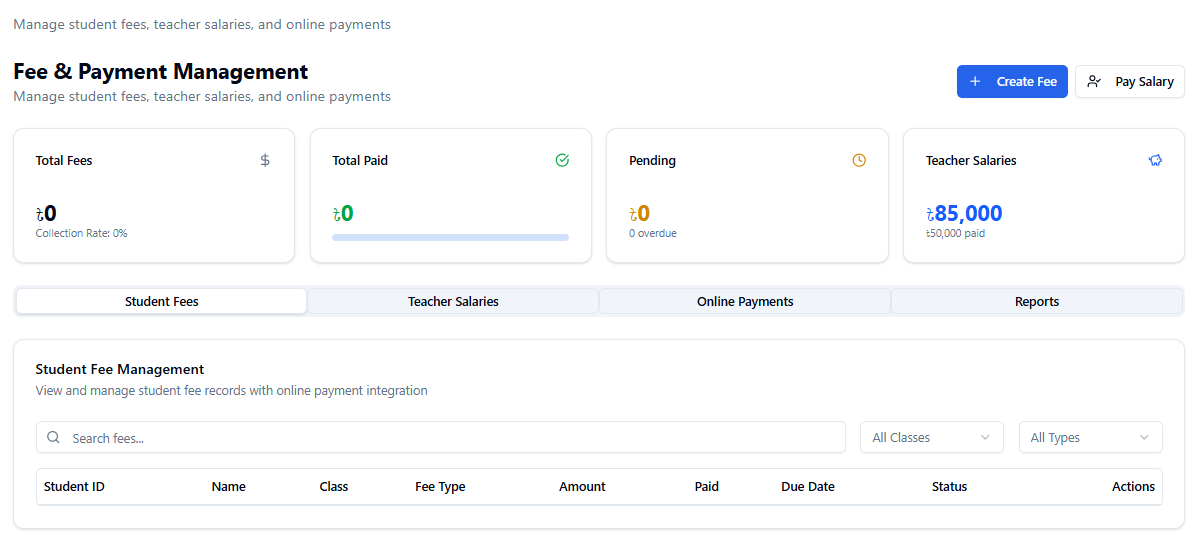Go to the Reports tab

coord(1037,301)
